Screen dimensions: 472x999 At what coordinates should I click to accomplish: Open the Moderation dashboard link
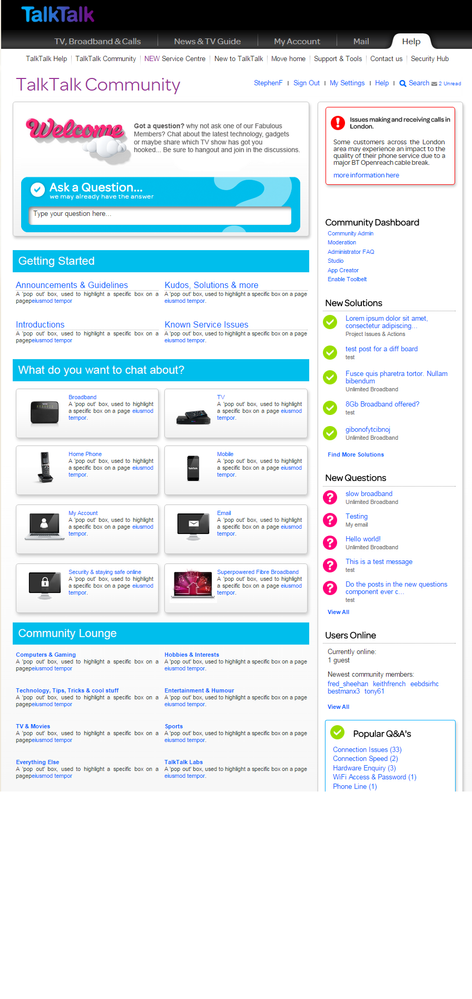tap(342, 243)
